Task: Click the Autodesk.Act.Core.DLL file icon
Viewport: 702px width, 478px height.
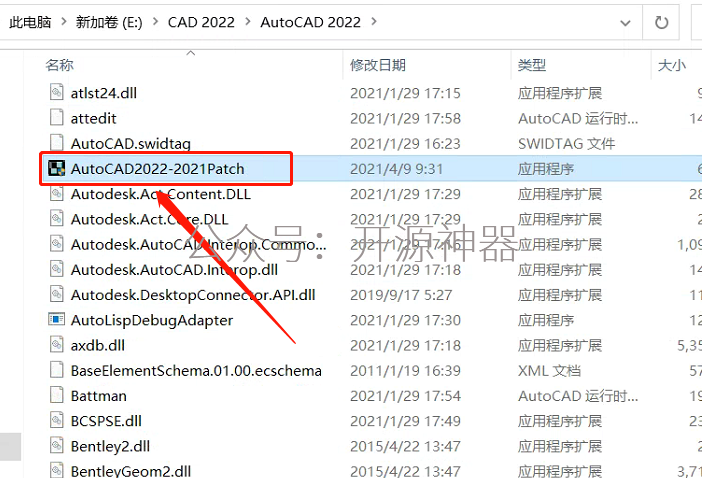Action: point(56,218)
